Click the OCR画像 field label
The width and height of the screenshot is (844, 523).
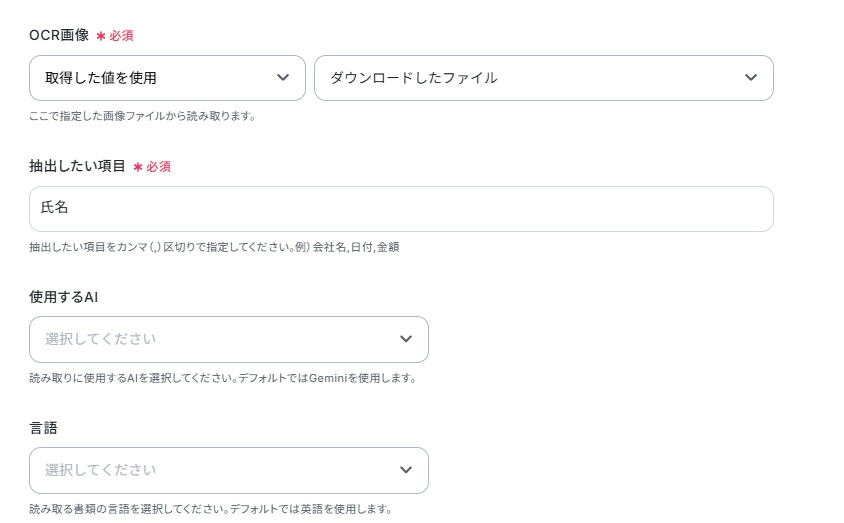click(58, 36)
